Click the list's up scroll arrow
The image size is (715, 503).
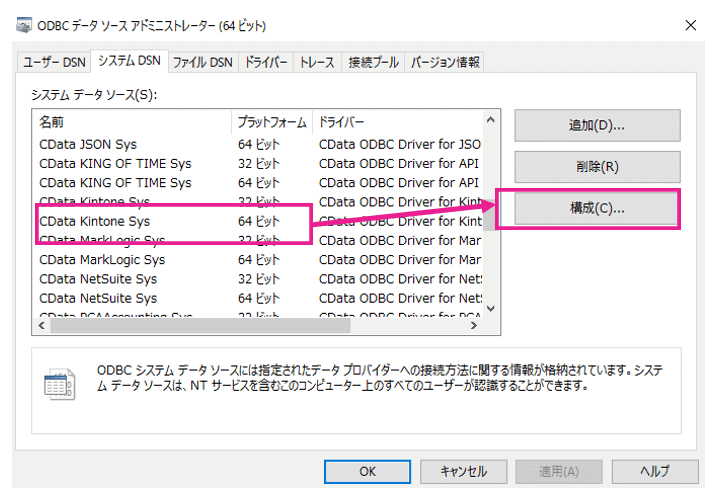click(x=491, y=120)
